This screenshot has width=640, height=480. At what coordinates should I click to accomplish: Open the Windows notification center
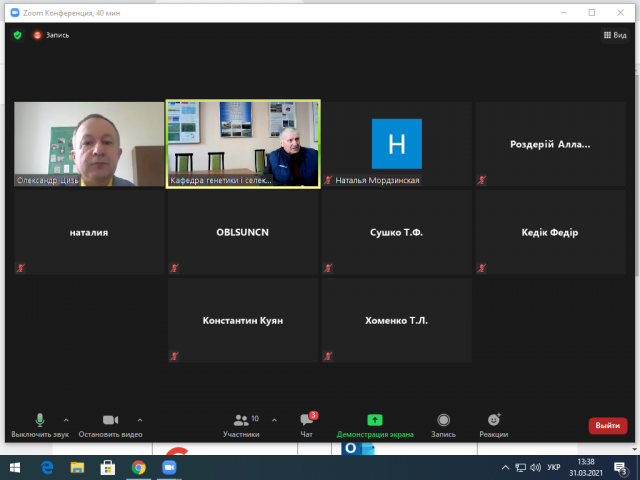click(621, 468)
